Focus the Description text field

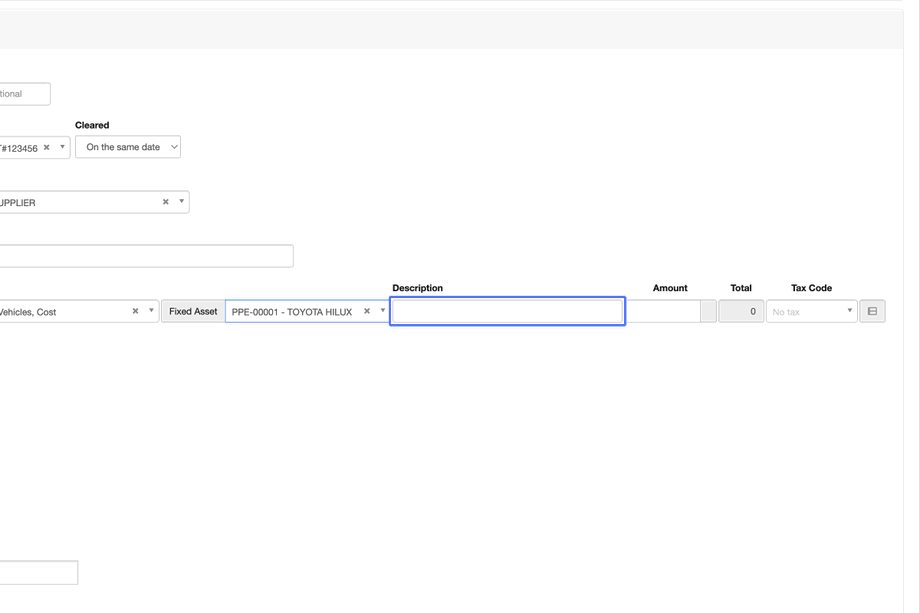pos(507,311)
